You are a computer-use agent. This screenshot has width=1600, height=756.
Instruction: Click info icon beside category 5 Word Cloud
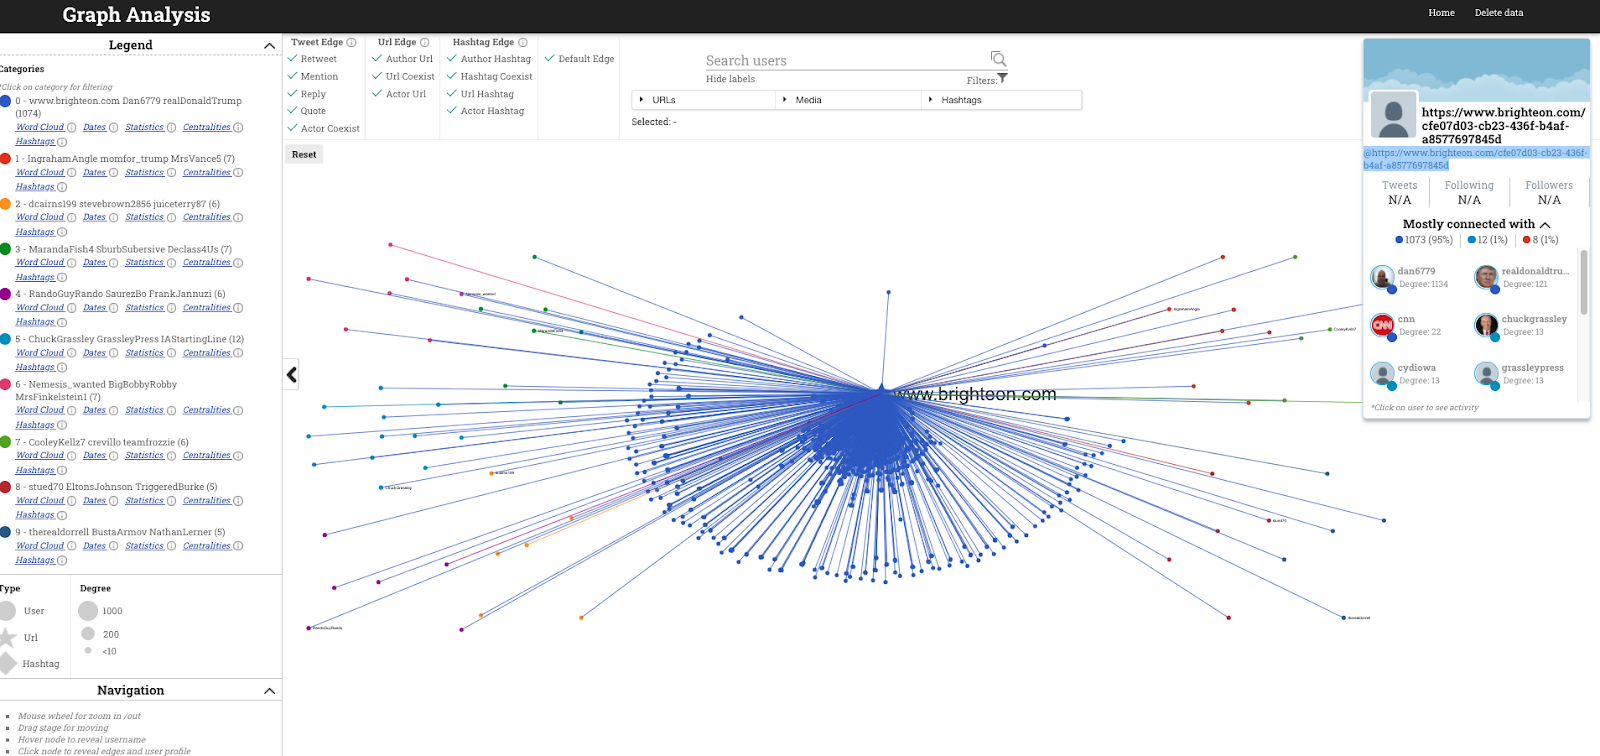click(71, 353)
